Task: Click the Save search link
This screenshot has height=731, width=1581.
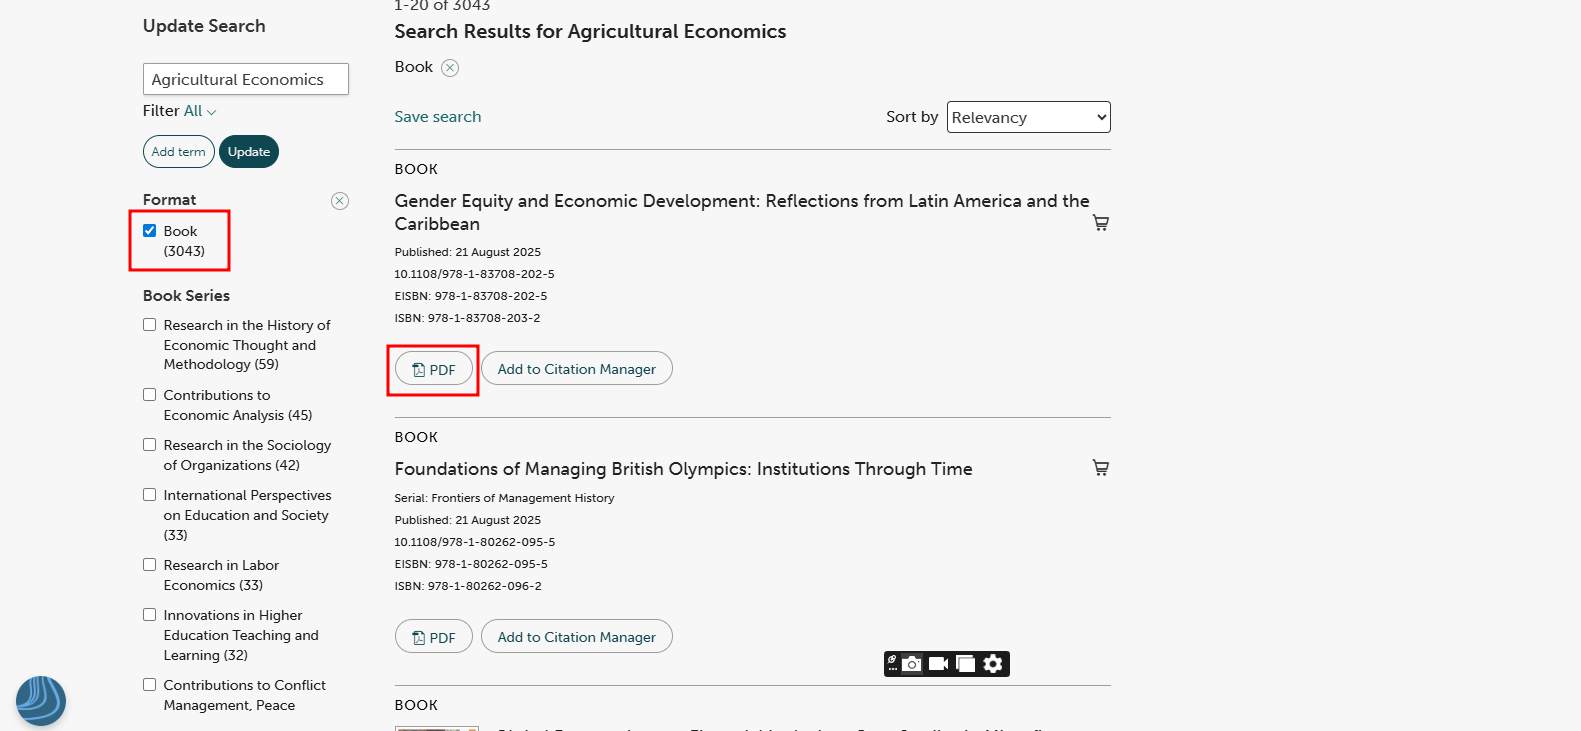Action: [438, 117]
